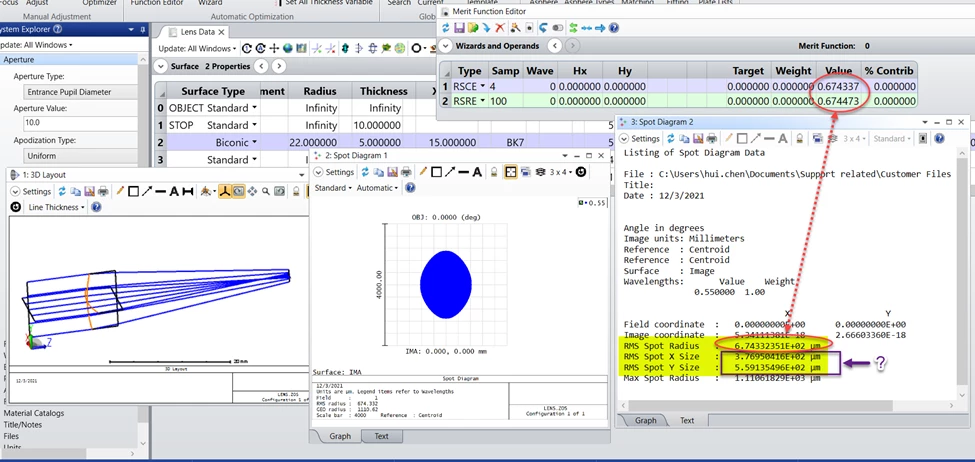This screenshot has height=462, width=975.
Task: Open Line Thickness dropdown in 3D Layout
Action: (x=57, y=207)
